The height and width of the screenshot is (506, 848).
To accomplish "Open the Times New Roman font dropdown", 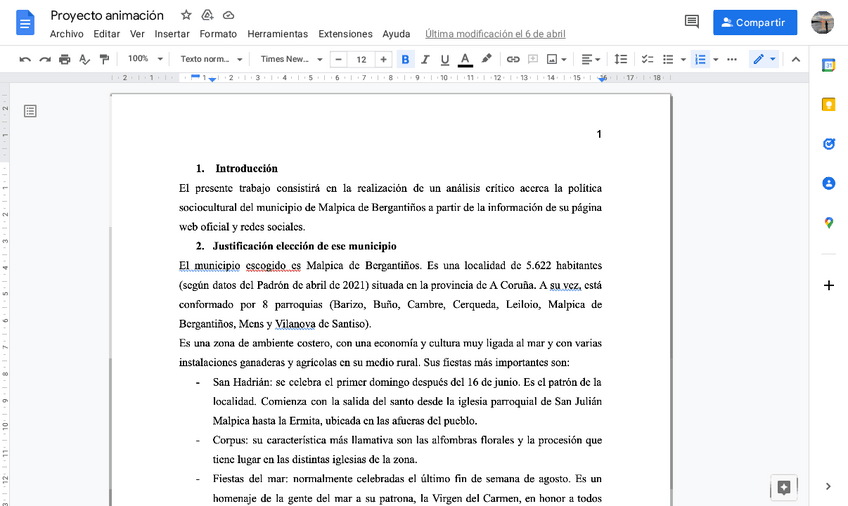I will coord(291,59).
